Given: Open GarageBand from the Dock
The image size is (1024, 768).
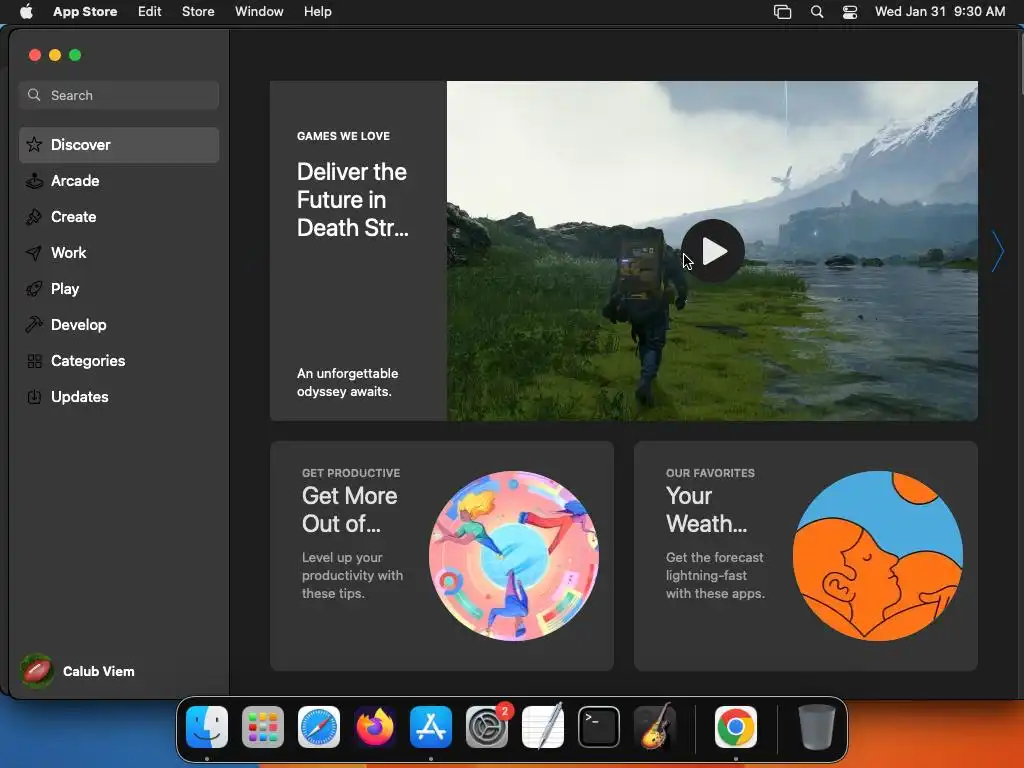Looking at the screenshot, I should (655, 727).
